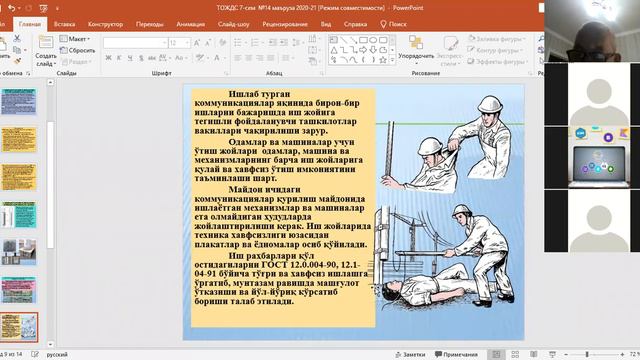Click the clear formatting icon
This screenshot has height=360, width=640.
tap(222, 43)
